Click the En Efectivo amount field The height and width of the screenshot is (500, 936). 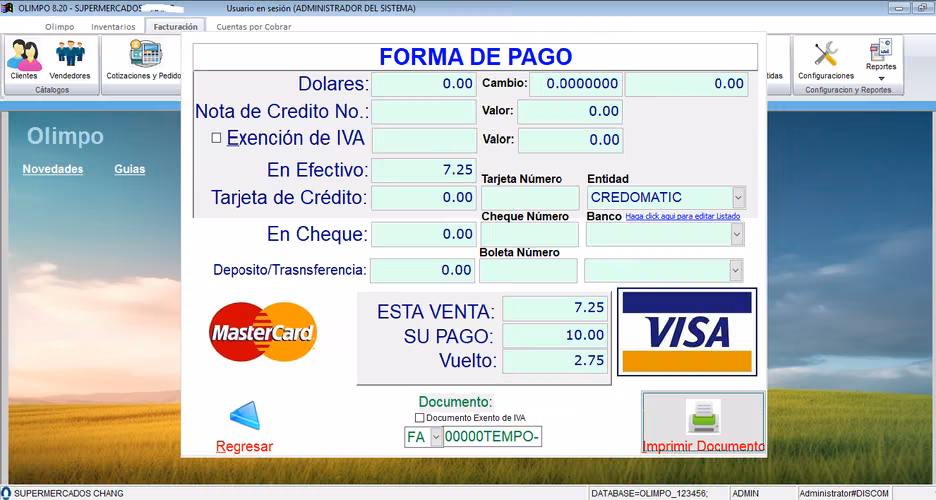point(424,170)
